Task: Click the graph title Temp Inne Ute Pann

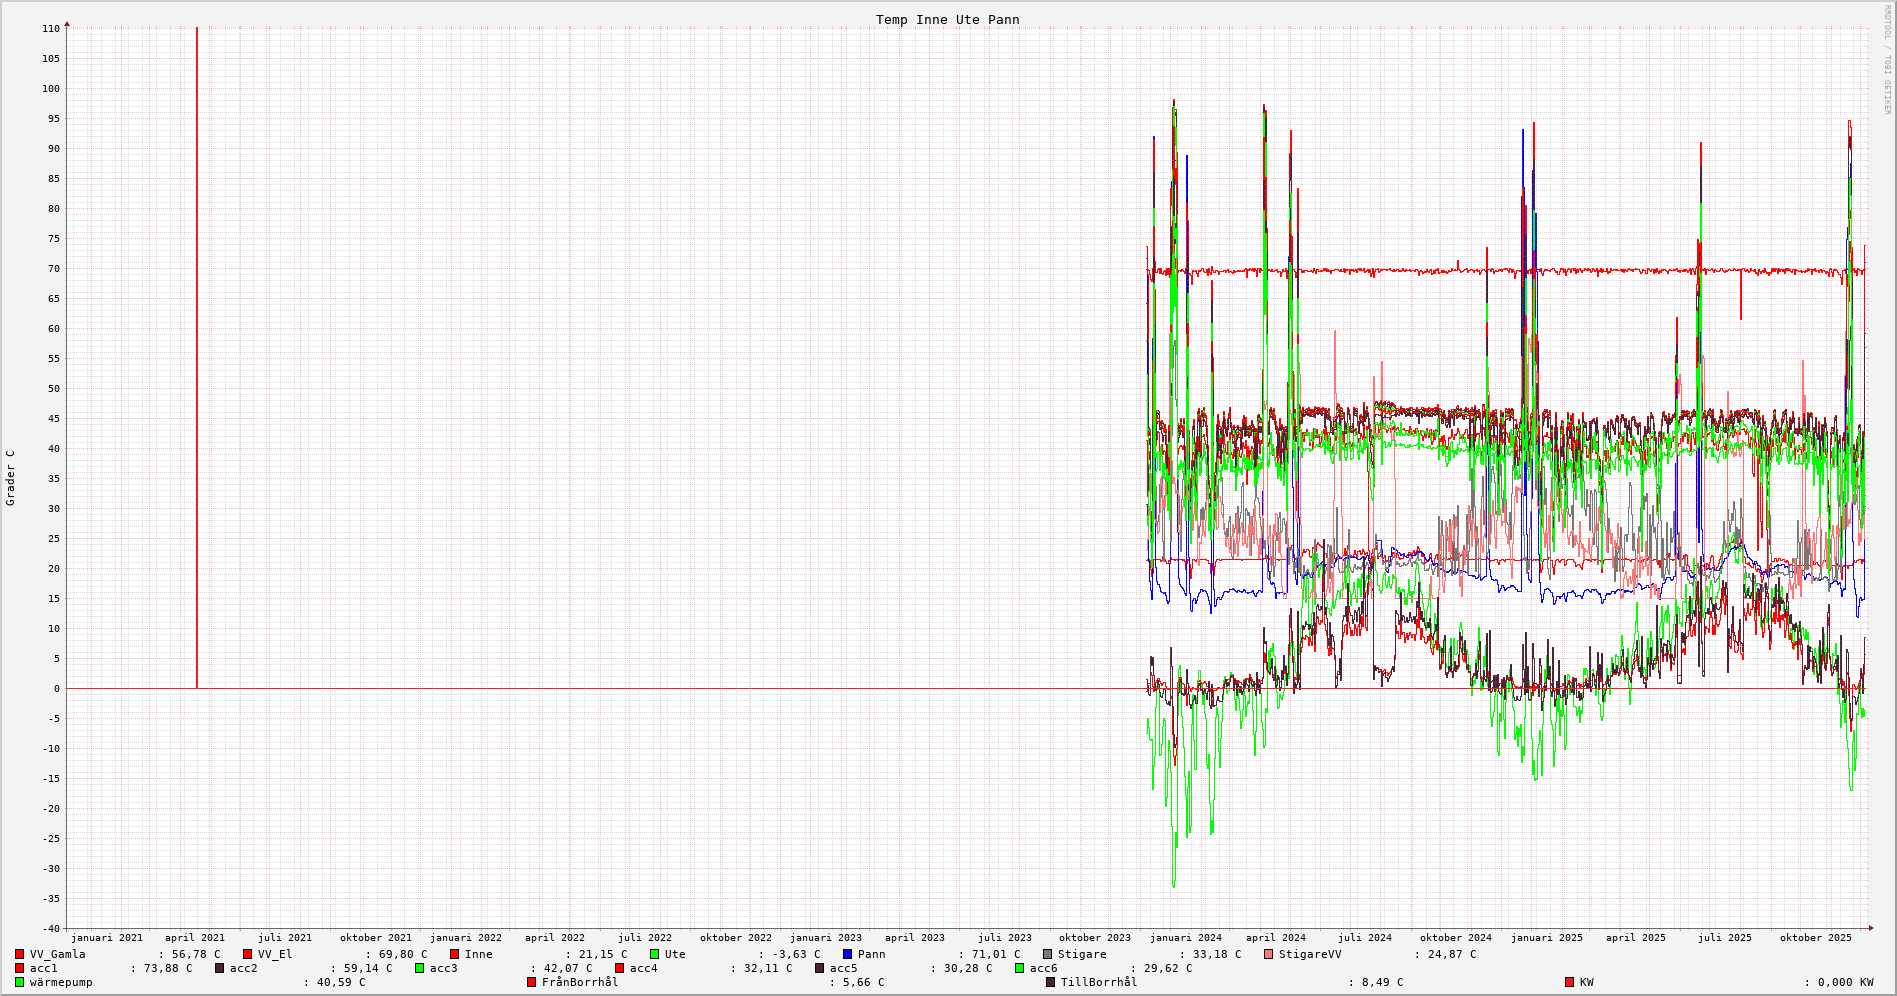Action: pyautogui.click(x=947, y=20)
